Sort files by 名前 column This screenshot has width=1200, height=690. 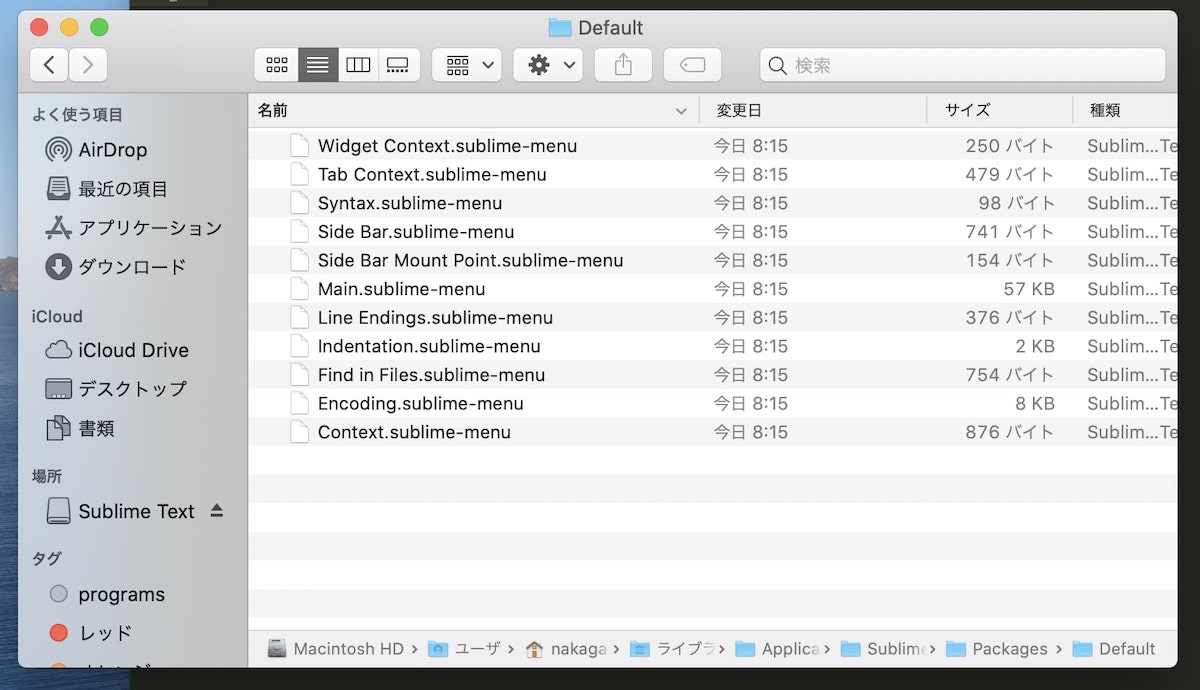click(473, 110)
